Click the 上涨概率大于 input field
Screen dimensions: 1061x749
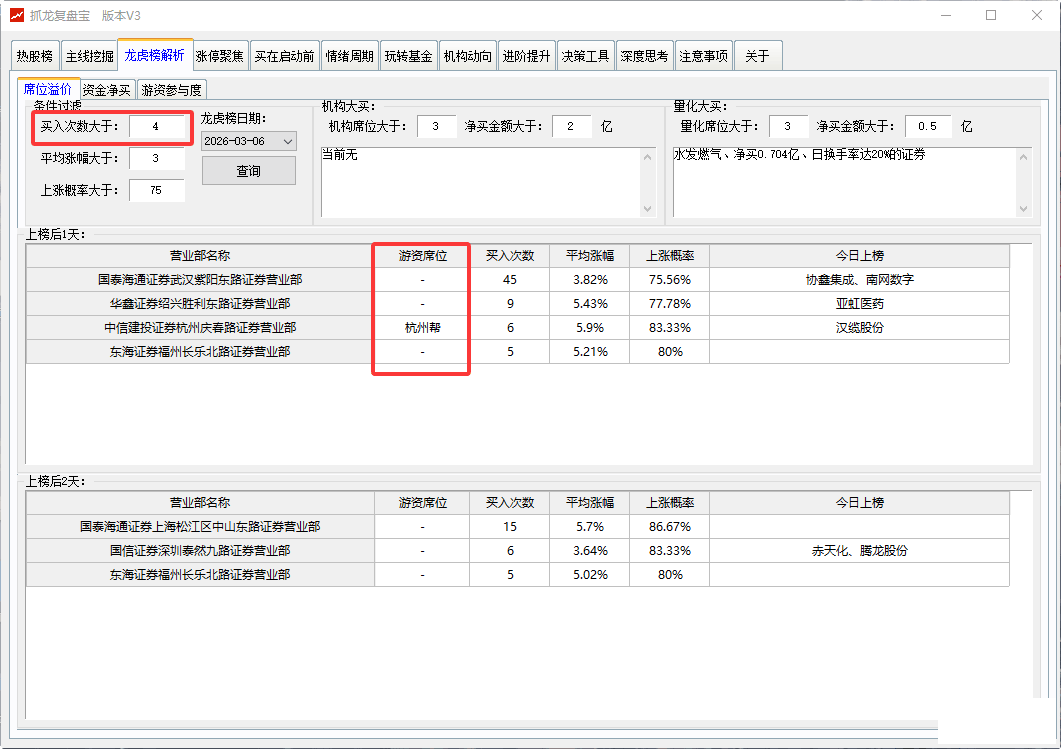point(157,191)
